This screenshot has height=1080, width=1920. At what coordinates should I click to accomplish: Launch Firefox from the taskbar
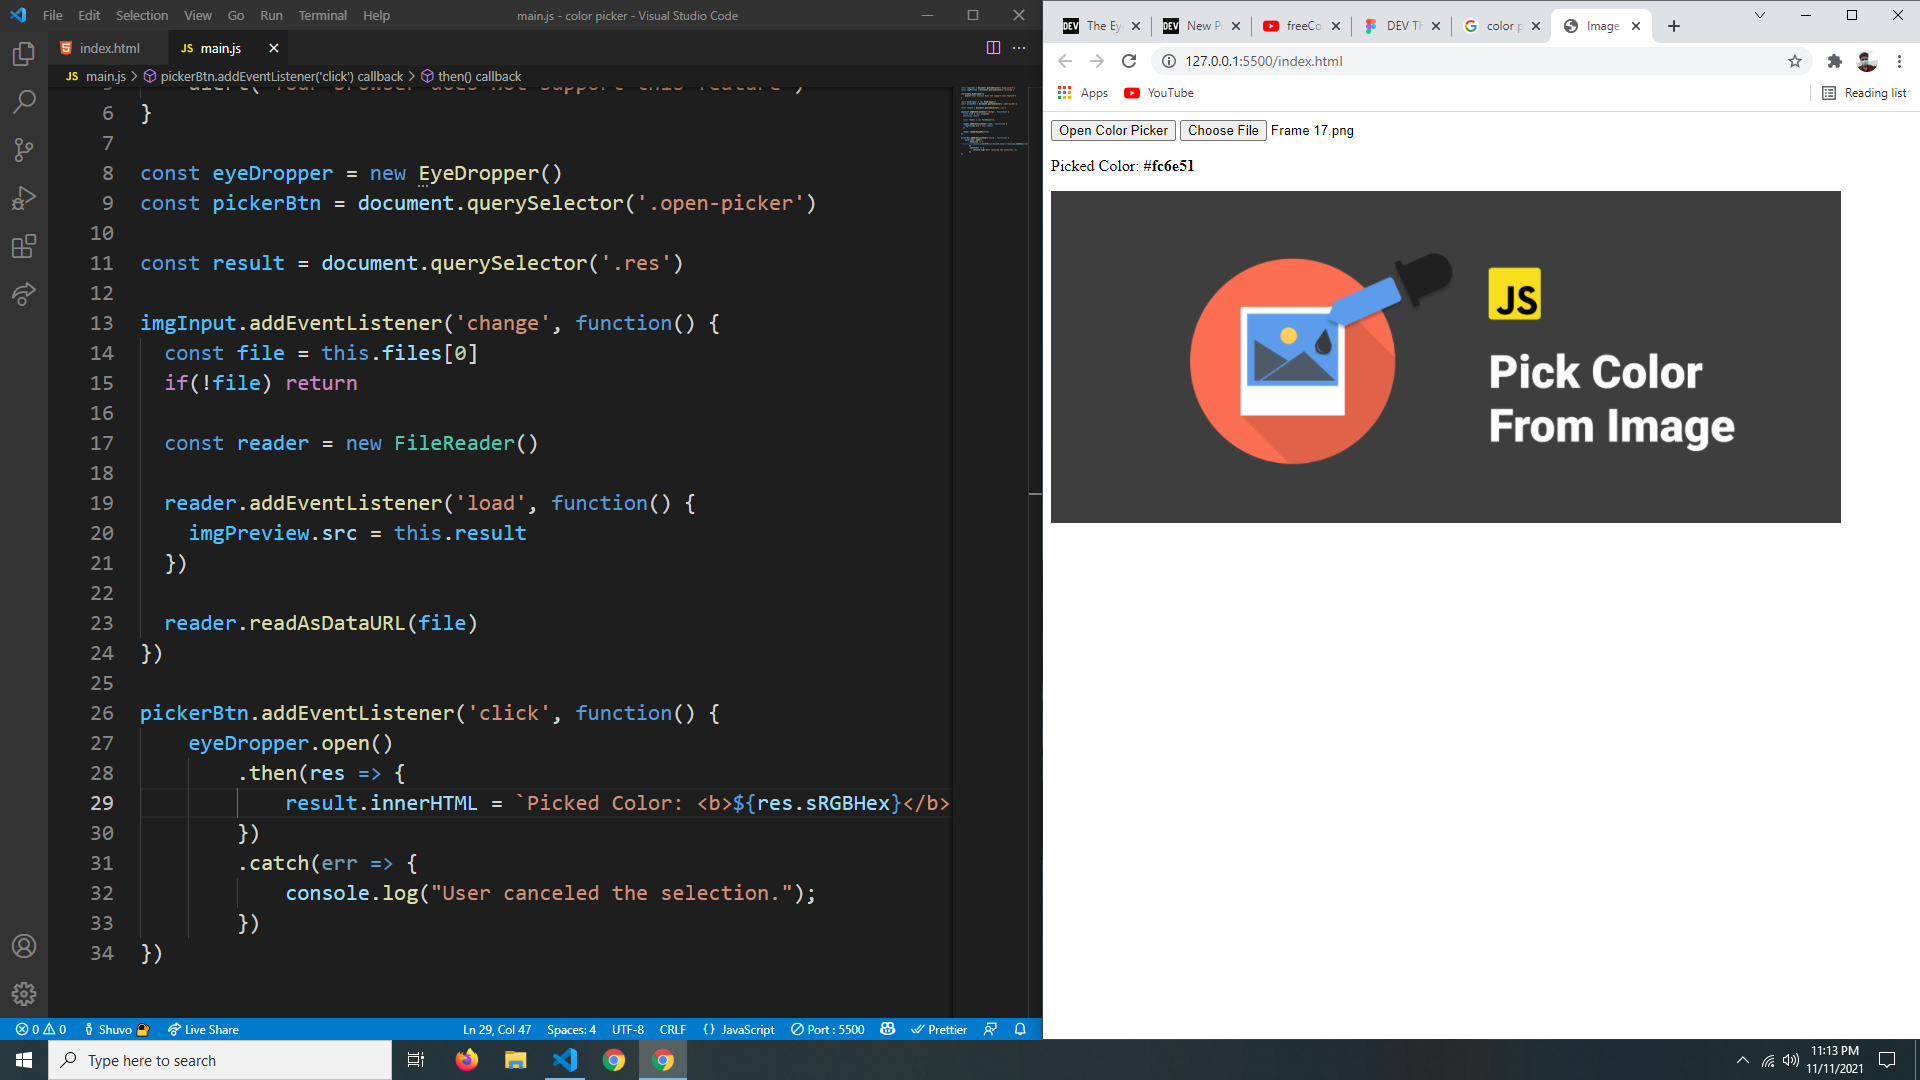click(466, 1060)
